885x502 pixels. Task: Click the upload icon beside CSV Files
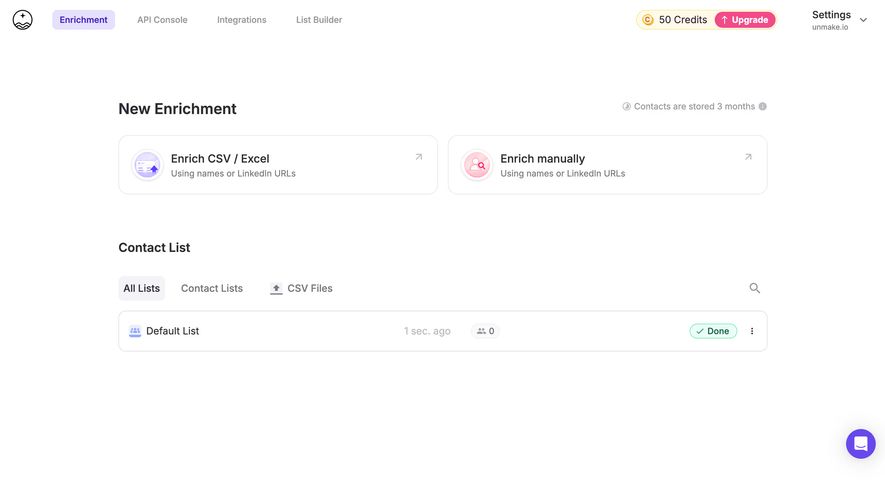click(276, 289)
